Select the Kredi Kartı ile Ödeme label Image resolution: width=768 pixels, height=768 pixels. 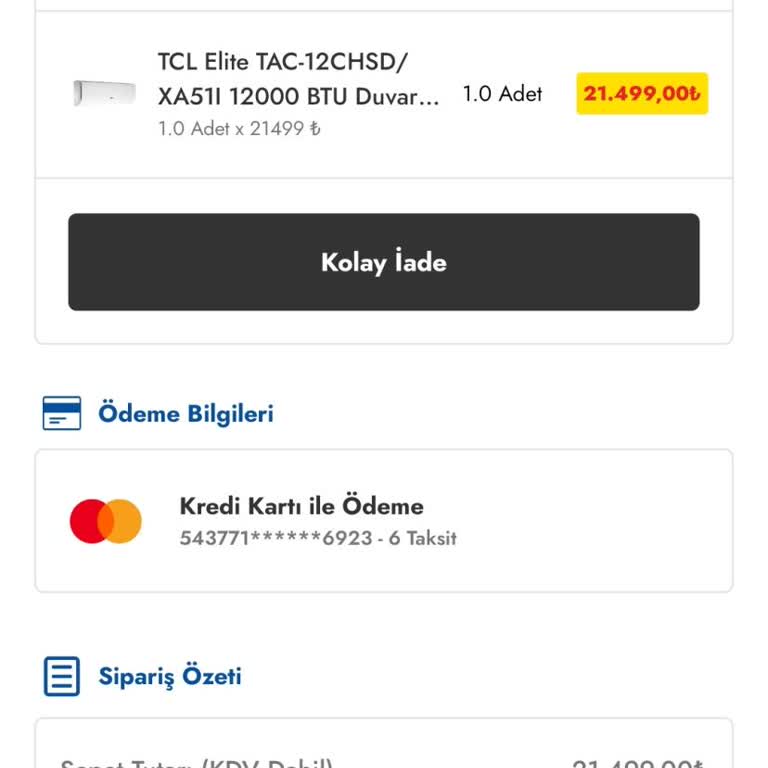click(x=301, y=506)
